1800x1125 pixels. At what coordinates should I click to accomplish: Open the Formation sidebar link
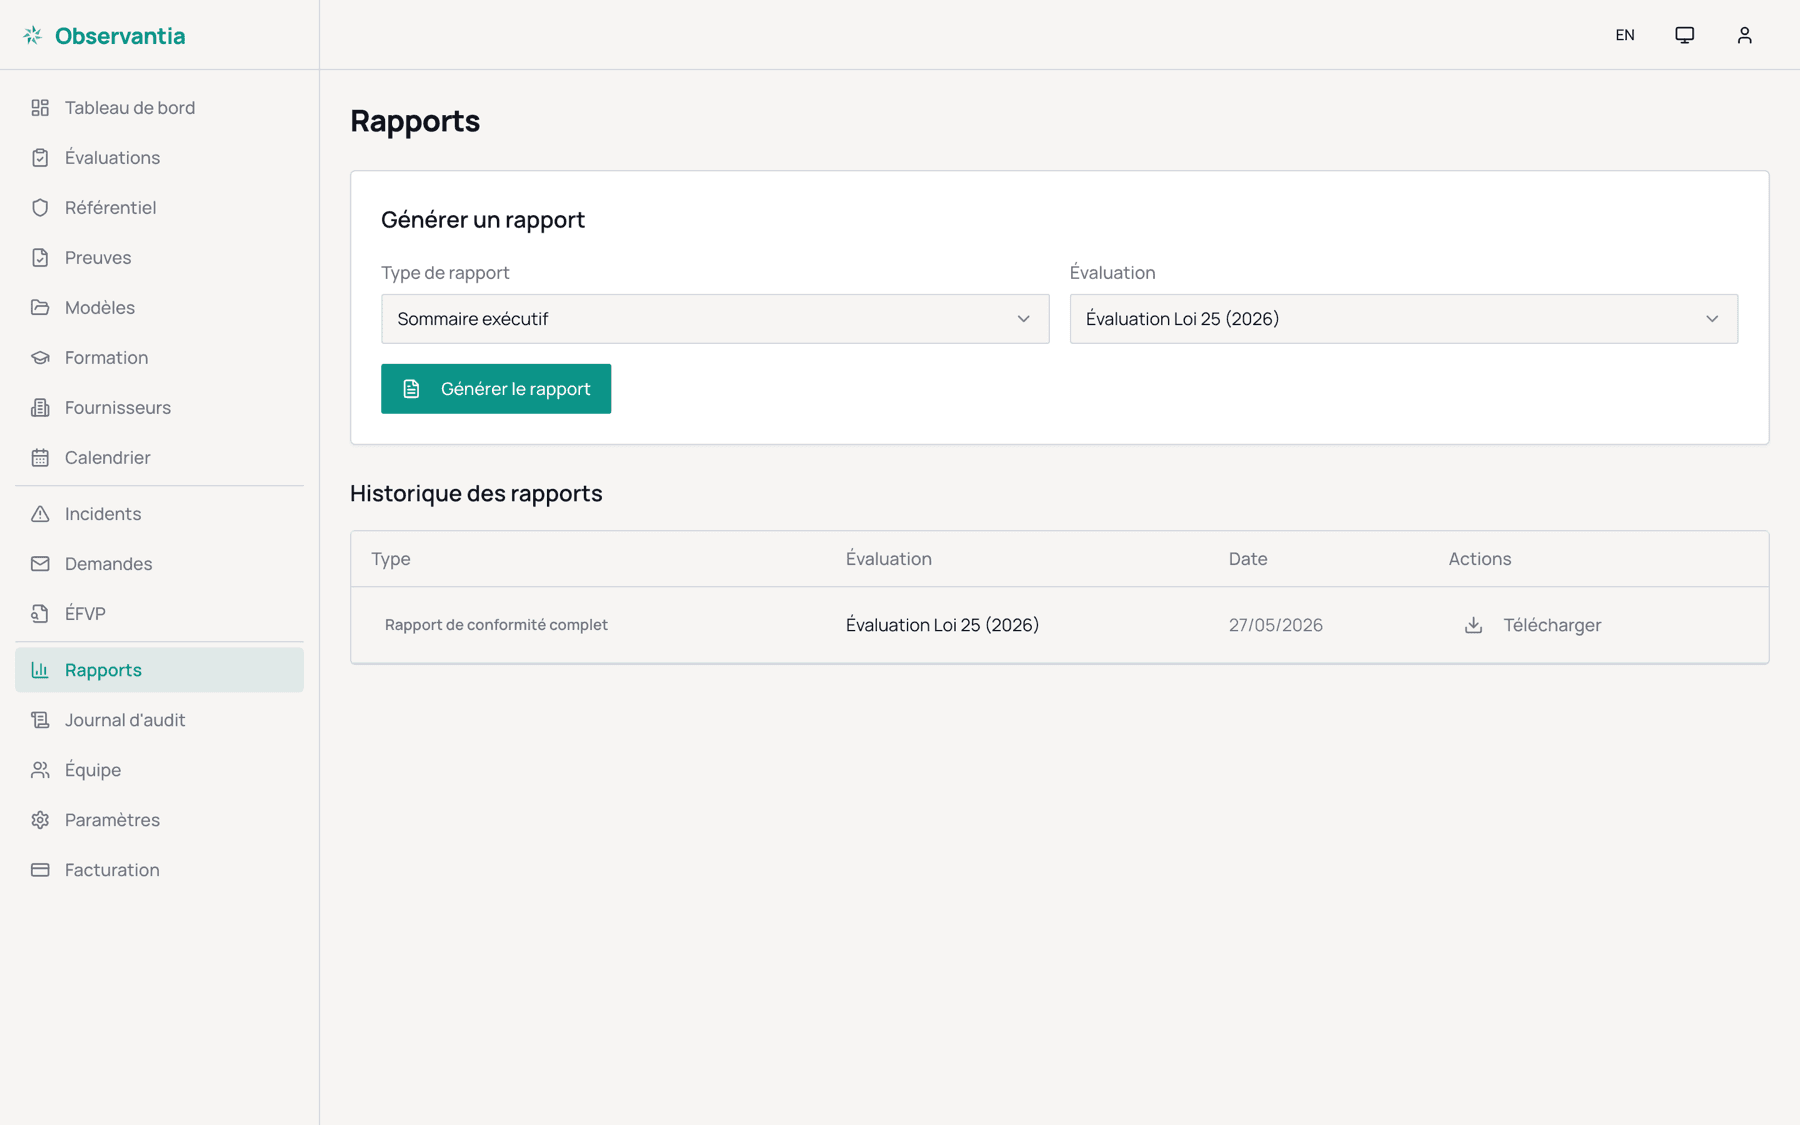(x=159, y=357)
